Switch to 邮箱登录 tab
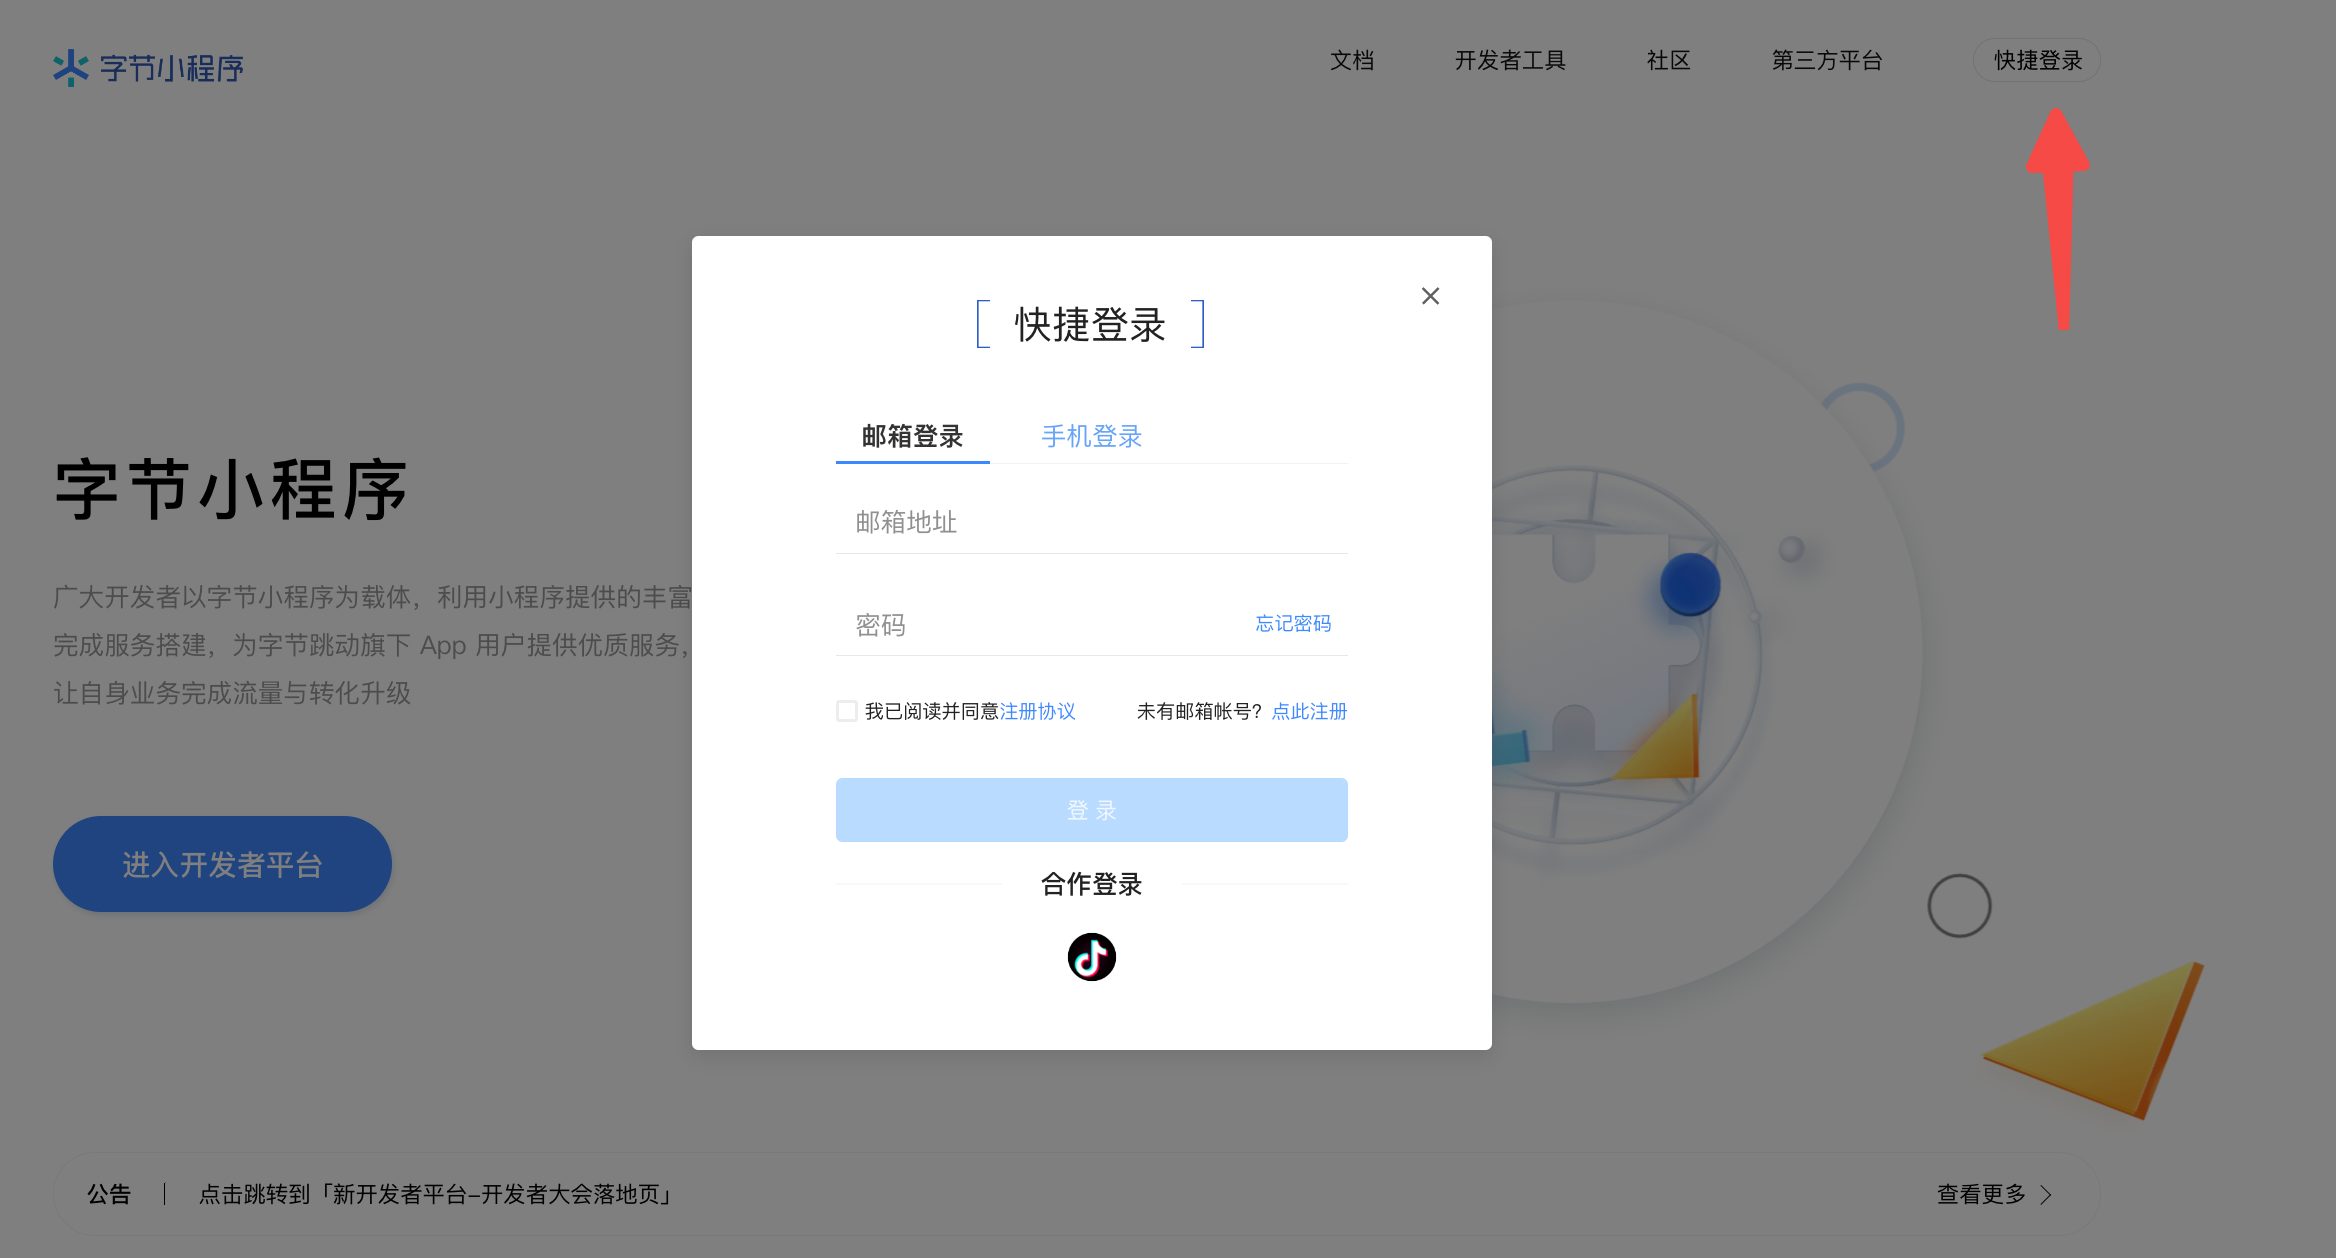Screen dimensions: 2336x1258 (x=912, y=436)
